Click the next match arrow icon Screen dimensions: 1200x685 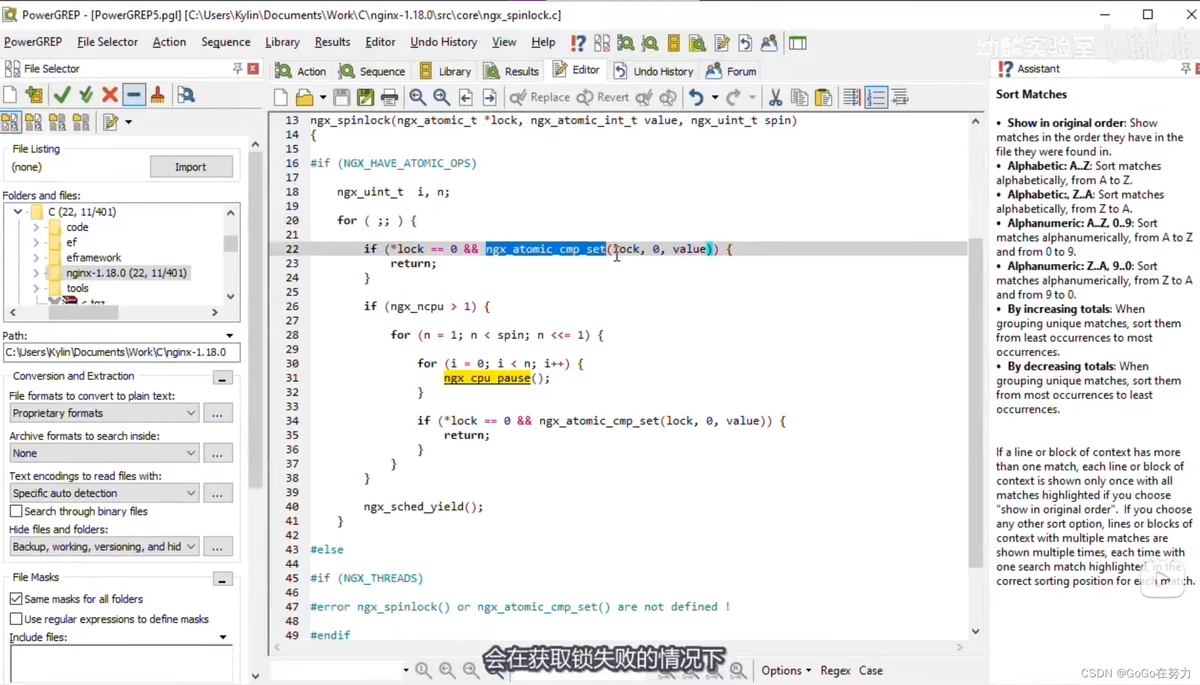click(490, 97)
